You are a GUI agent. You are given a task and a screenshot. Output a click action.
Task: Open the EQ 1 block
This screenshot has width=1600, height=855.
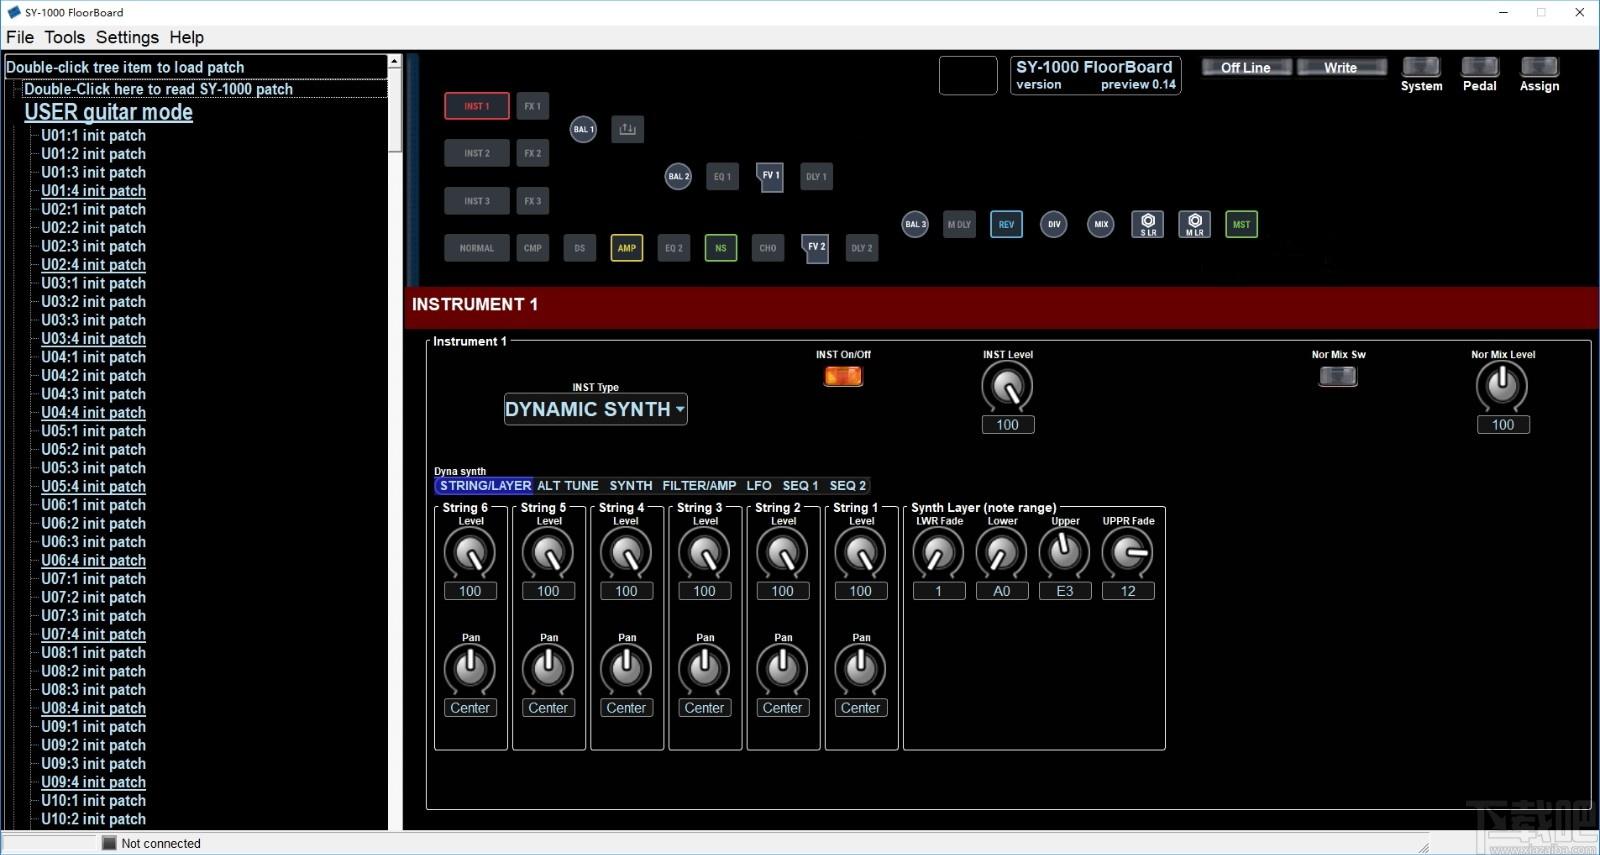point(722,177)
